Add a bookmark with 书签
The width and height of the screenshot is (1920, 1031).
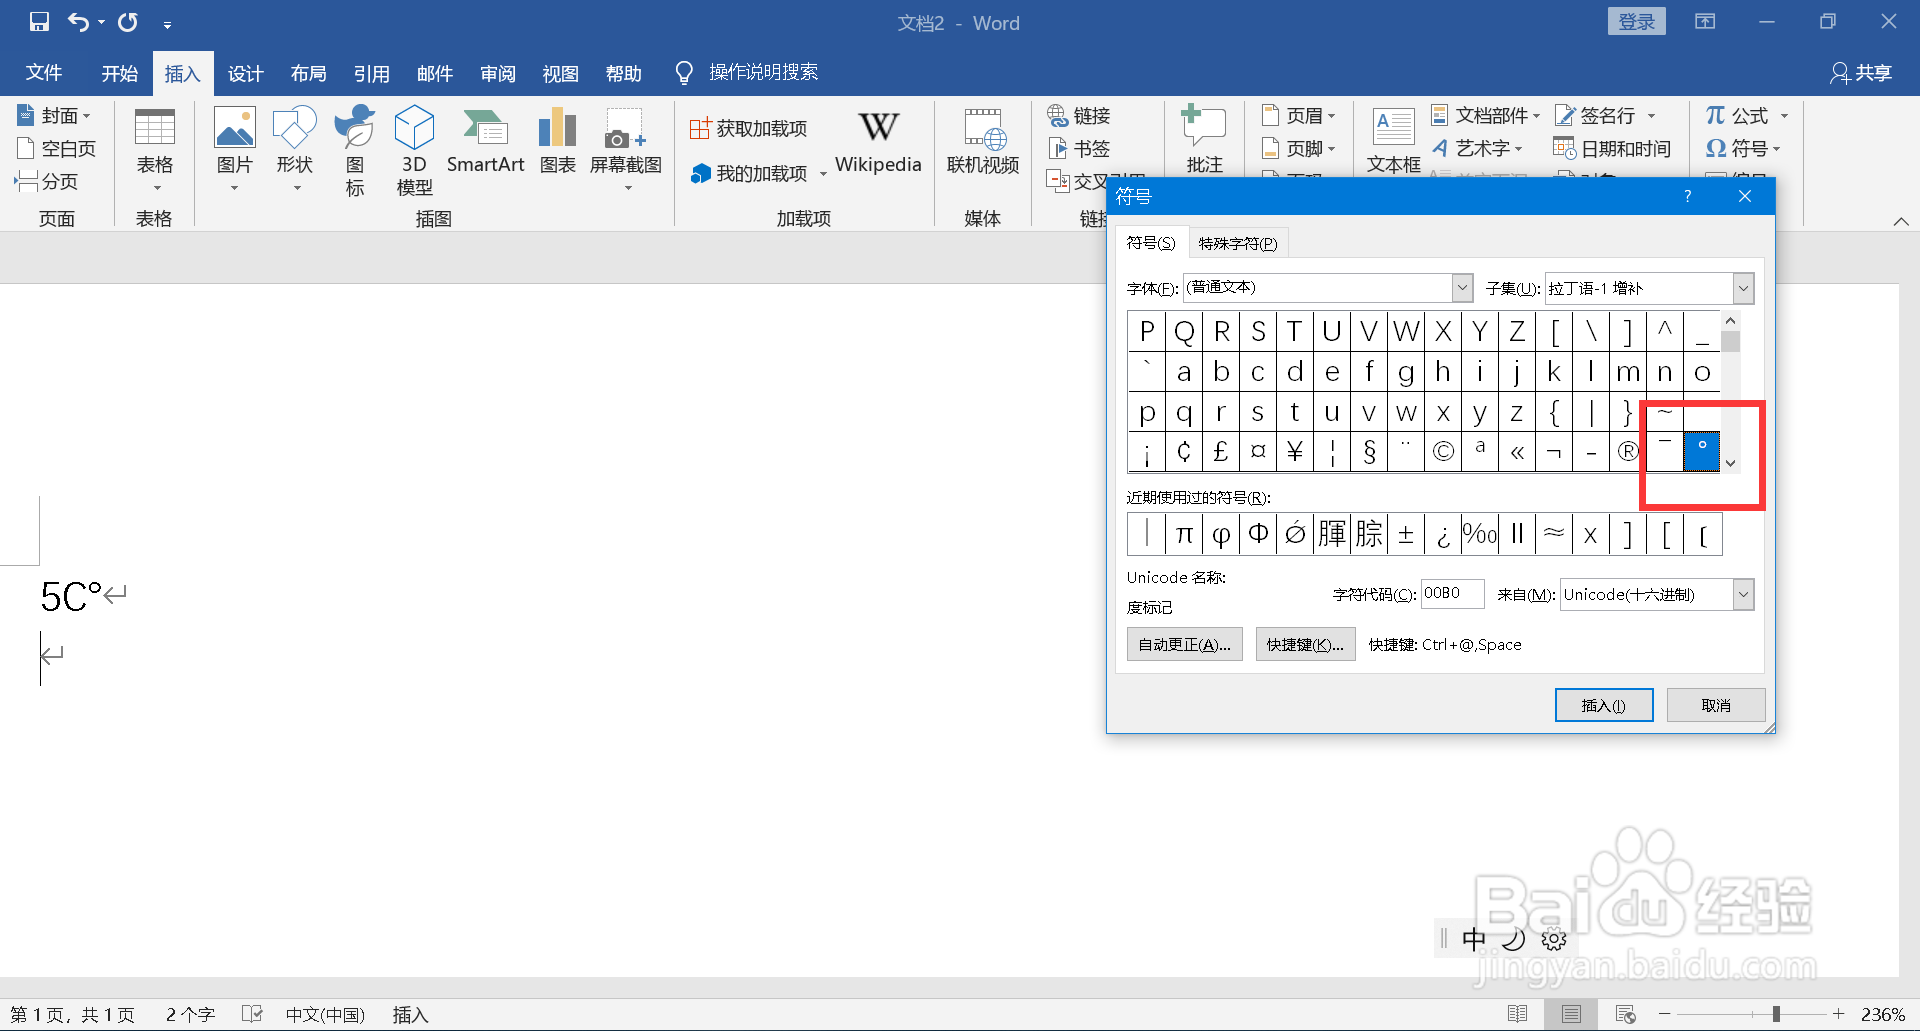point(1080,149)
